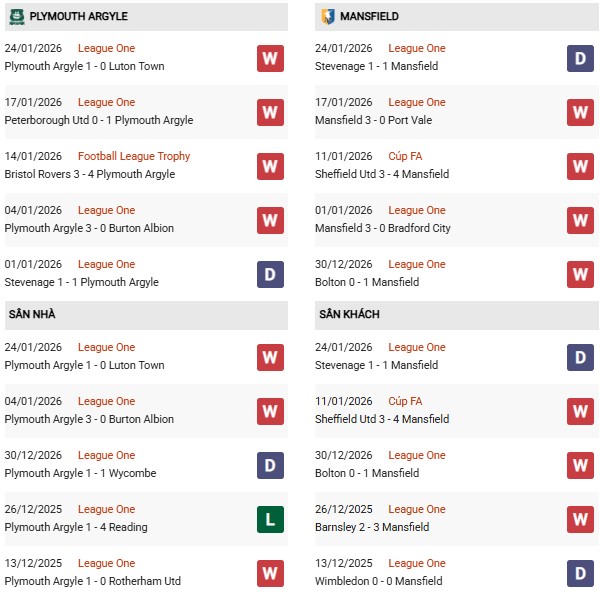This screenshot has height=594, width=600.
Task: Open League One link above Peterborough match
Action: [x=106, y=102]
